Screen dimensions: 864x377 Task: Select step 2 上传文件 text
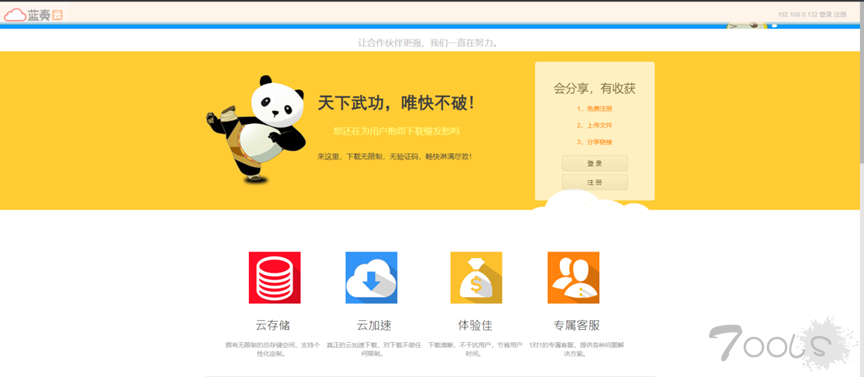point(595,125)
